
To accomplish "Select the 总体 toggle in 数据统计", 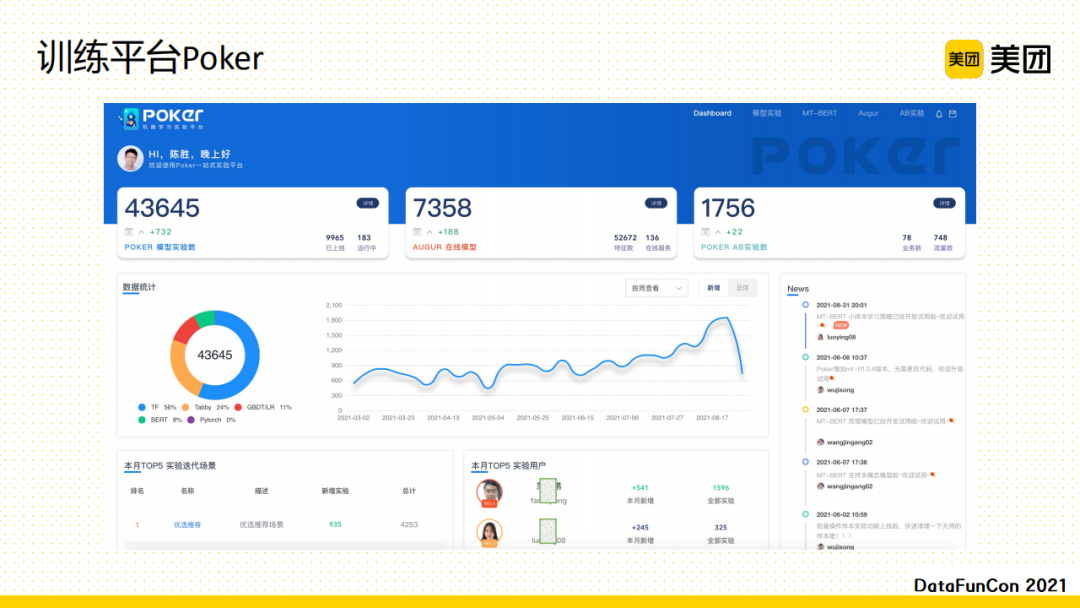I will pyautogui.click(x=742, y=289).
